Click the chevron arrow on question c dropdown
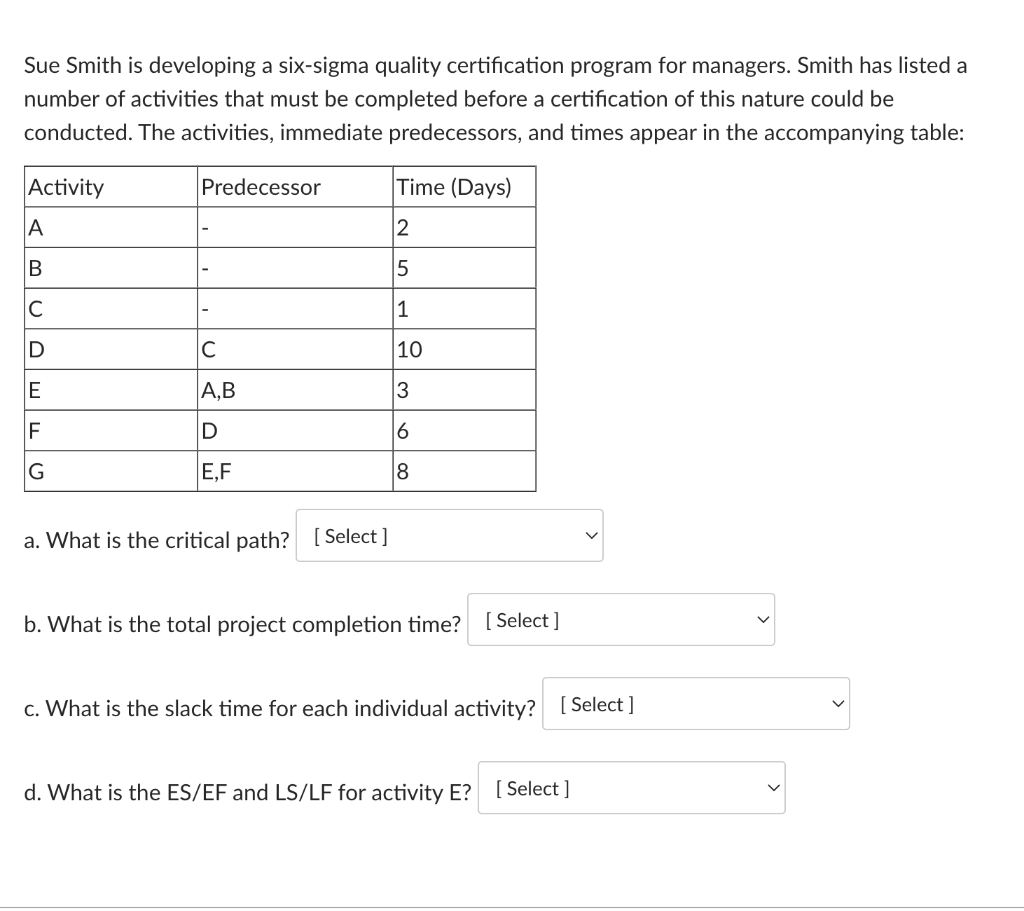 click(x=838, y=704)
